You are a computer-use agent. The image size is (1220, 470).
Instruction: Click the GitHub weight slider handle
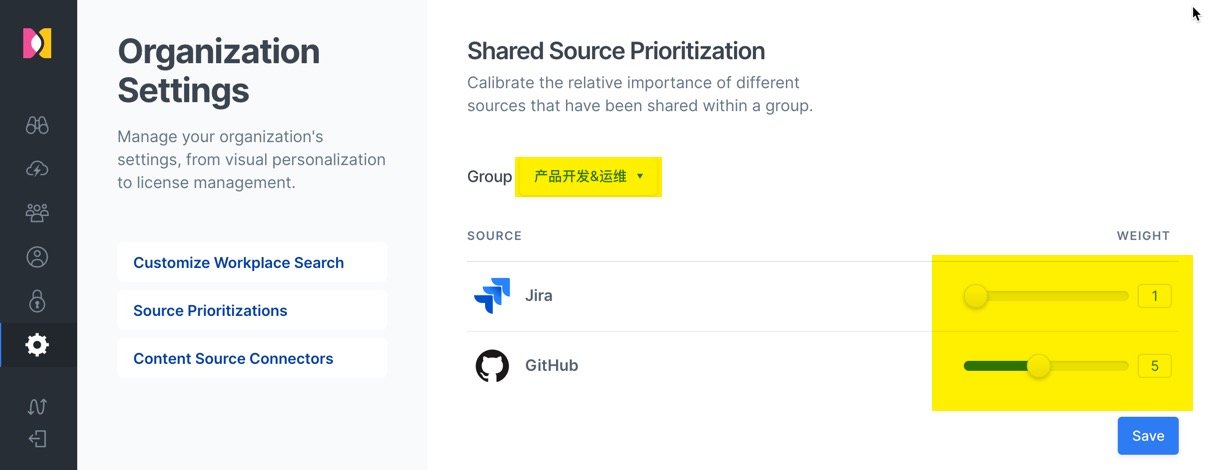point(1039,366)
